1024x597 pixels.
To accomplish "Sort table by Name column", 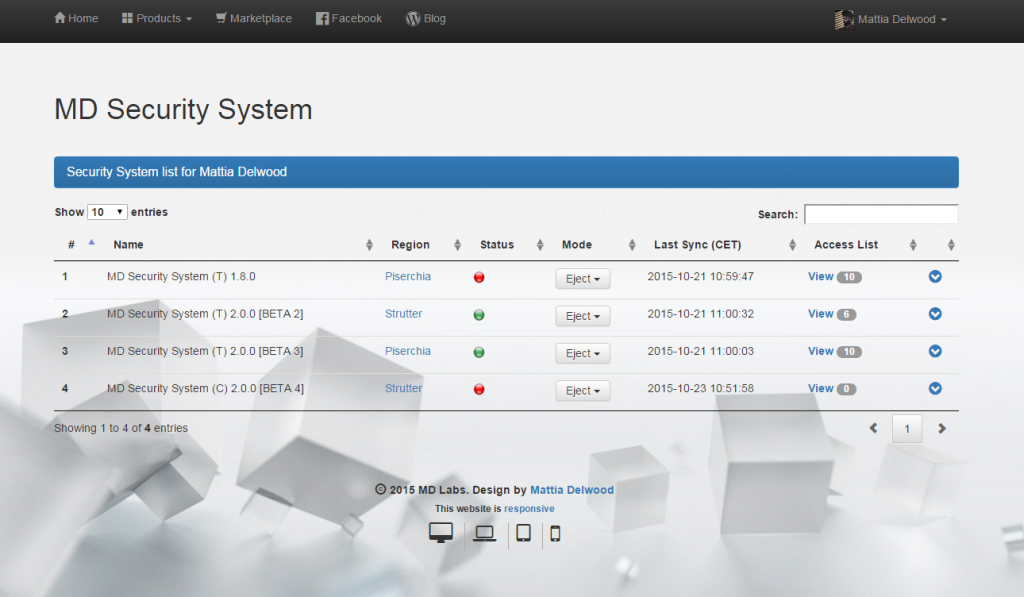I will coord(240,244).
